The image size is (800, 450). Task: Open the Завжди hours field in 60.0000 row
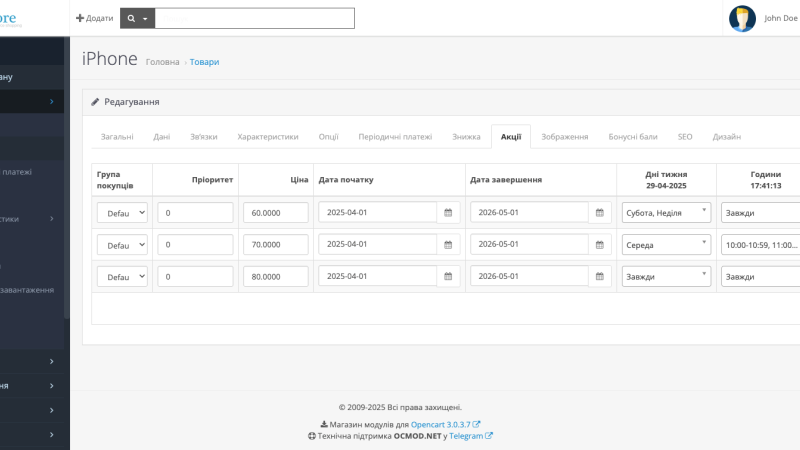click(x=760, y=213)
